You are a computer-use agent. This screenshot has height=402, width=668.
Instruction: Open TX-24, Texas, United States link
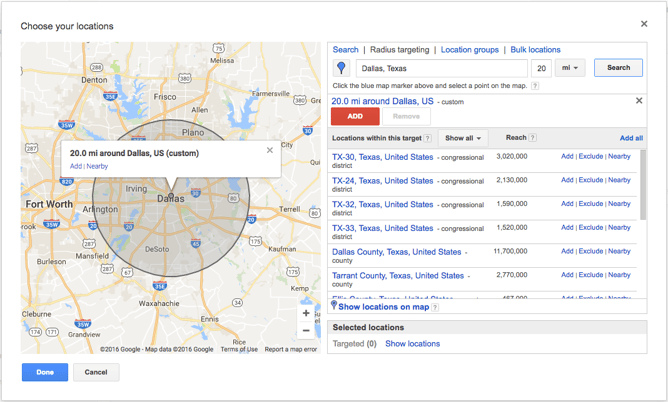click(x=383, y=181)
